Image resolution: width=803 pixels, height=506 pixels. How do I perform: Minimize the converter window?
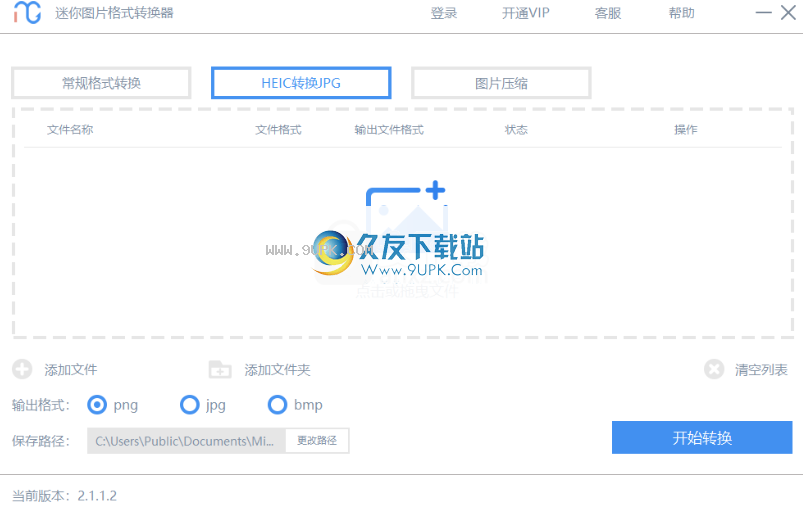(764, 13)
